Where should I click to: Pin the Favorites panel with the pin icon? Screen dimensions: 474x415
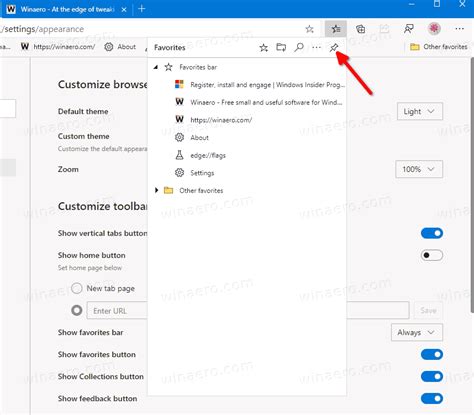(x=334, y=48)
